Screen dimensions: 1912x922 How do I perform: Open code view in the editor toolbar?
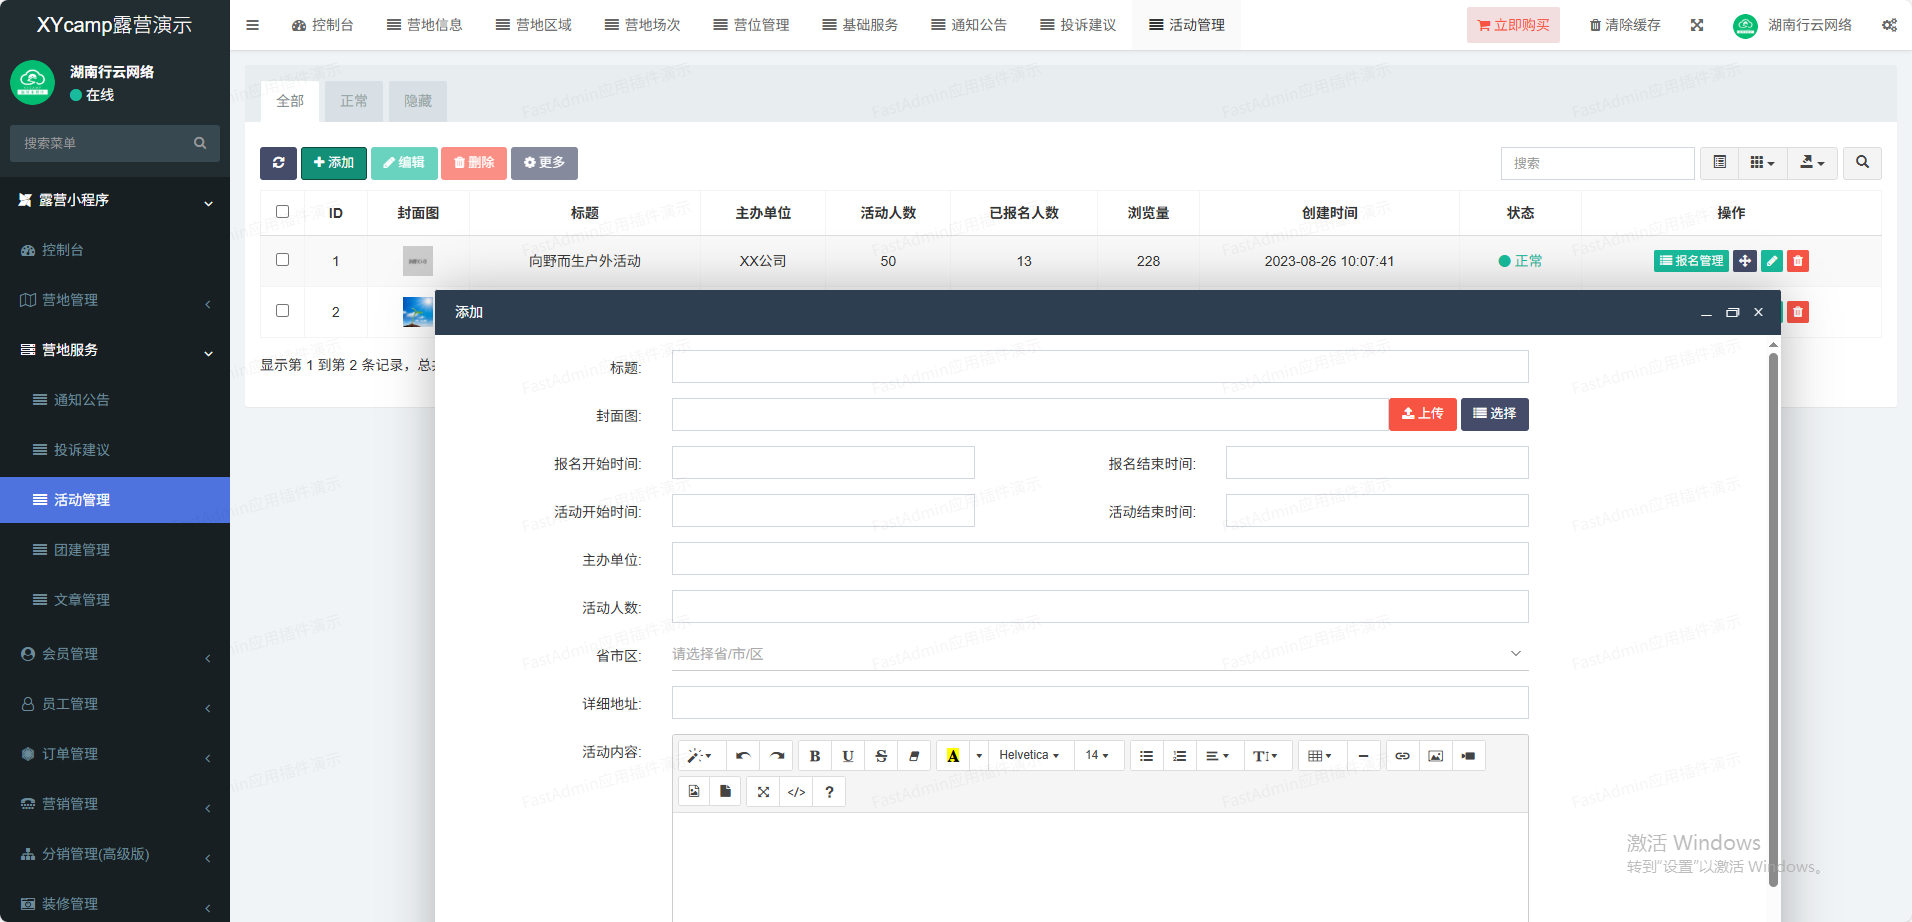pos(796,792)
